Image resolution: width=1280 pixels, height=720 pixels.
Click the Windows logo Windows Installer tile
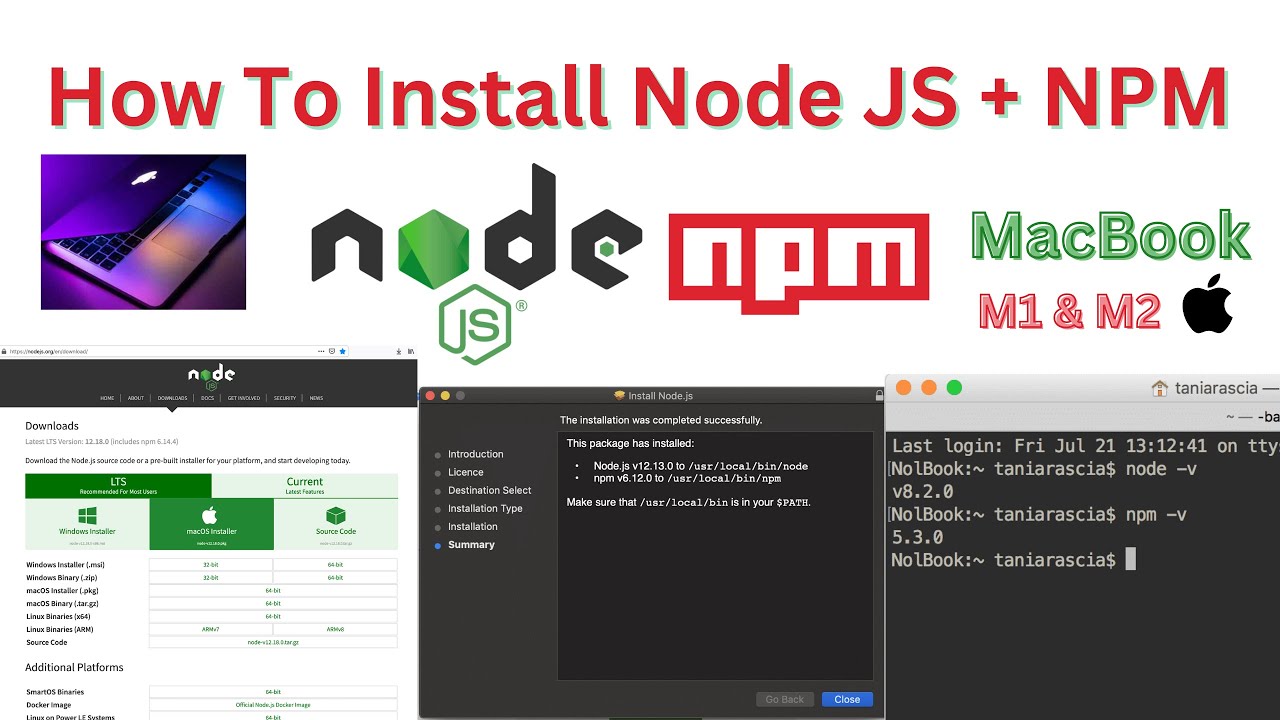pyautogui.click(x=87, y=524)
